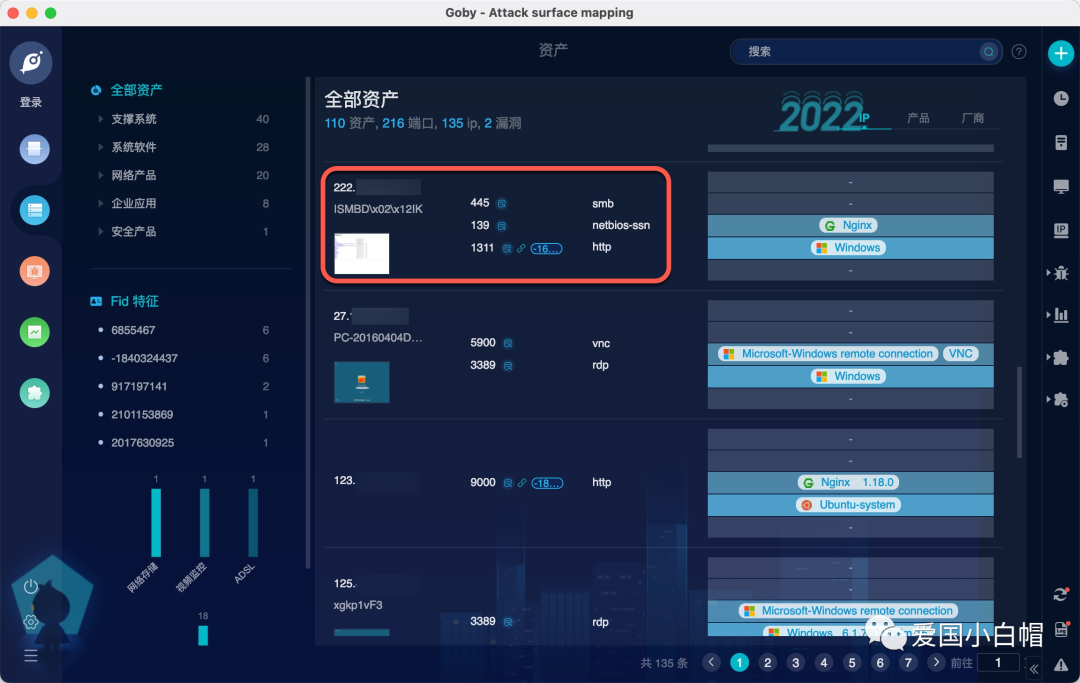Image resolution: width=1080 pixels, height=683 pixels.
Task: Click the warning triangle icon
Action: pos(1061,665)
